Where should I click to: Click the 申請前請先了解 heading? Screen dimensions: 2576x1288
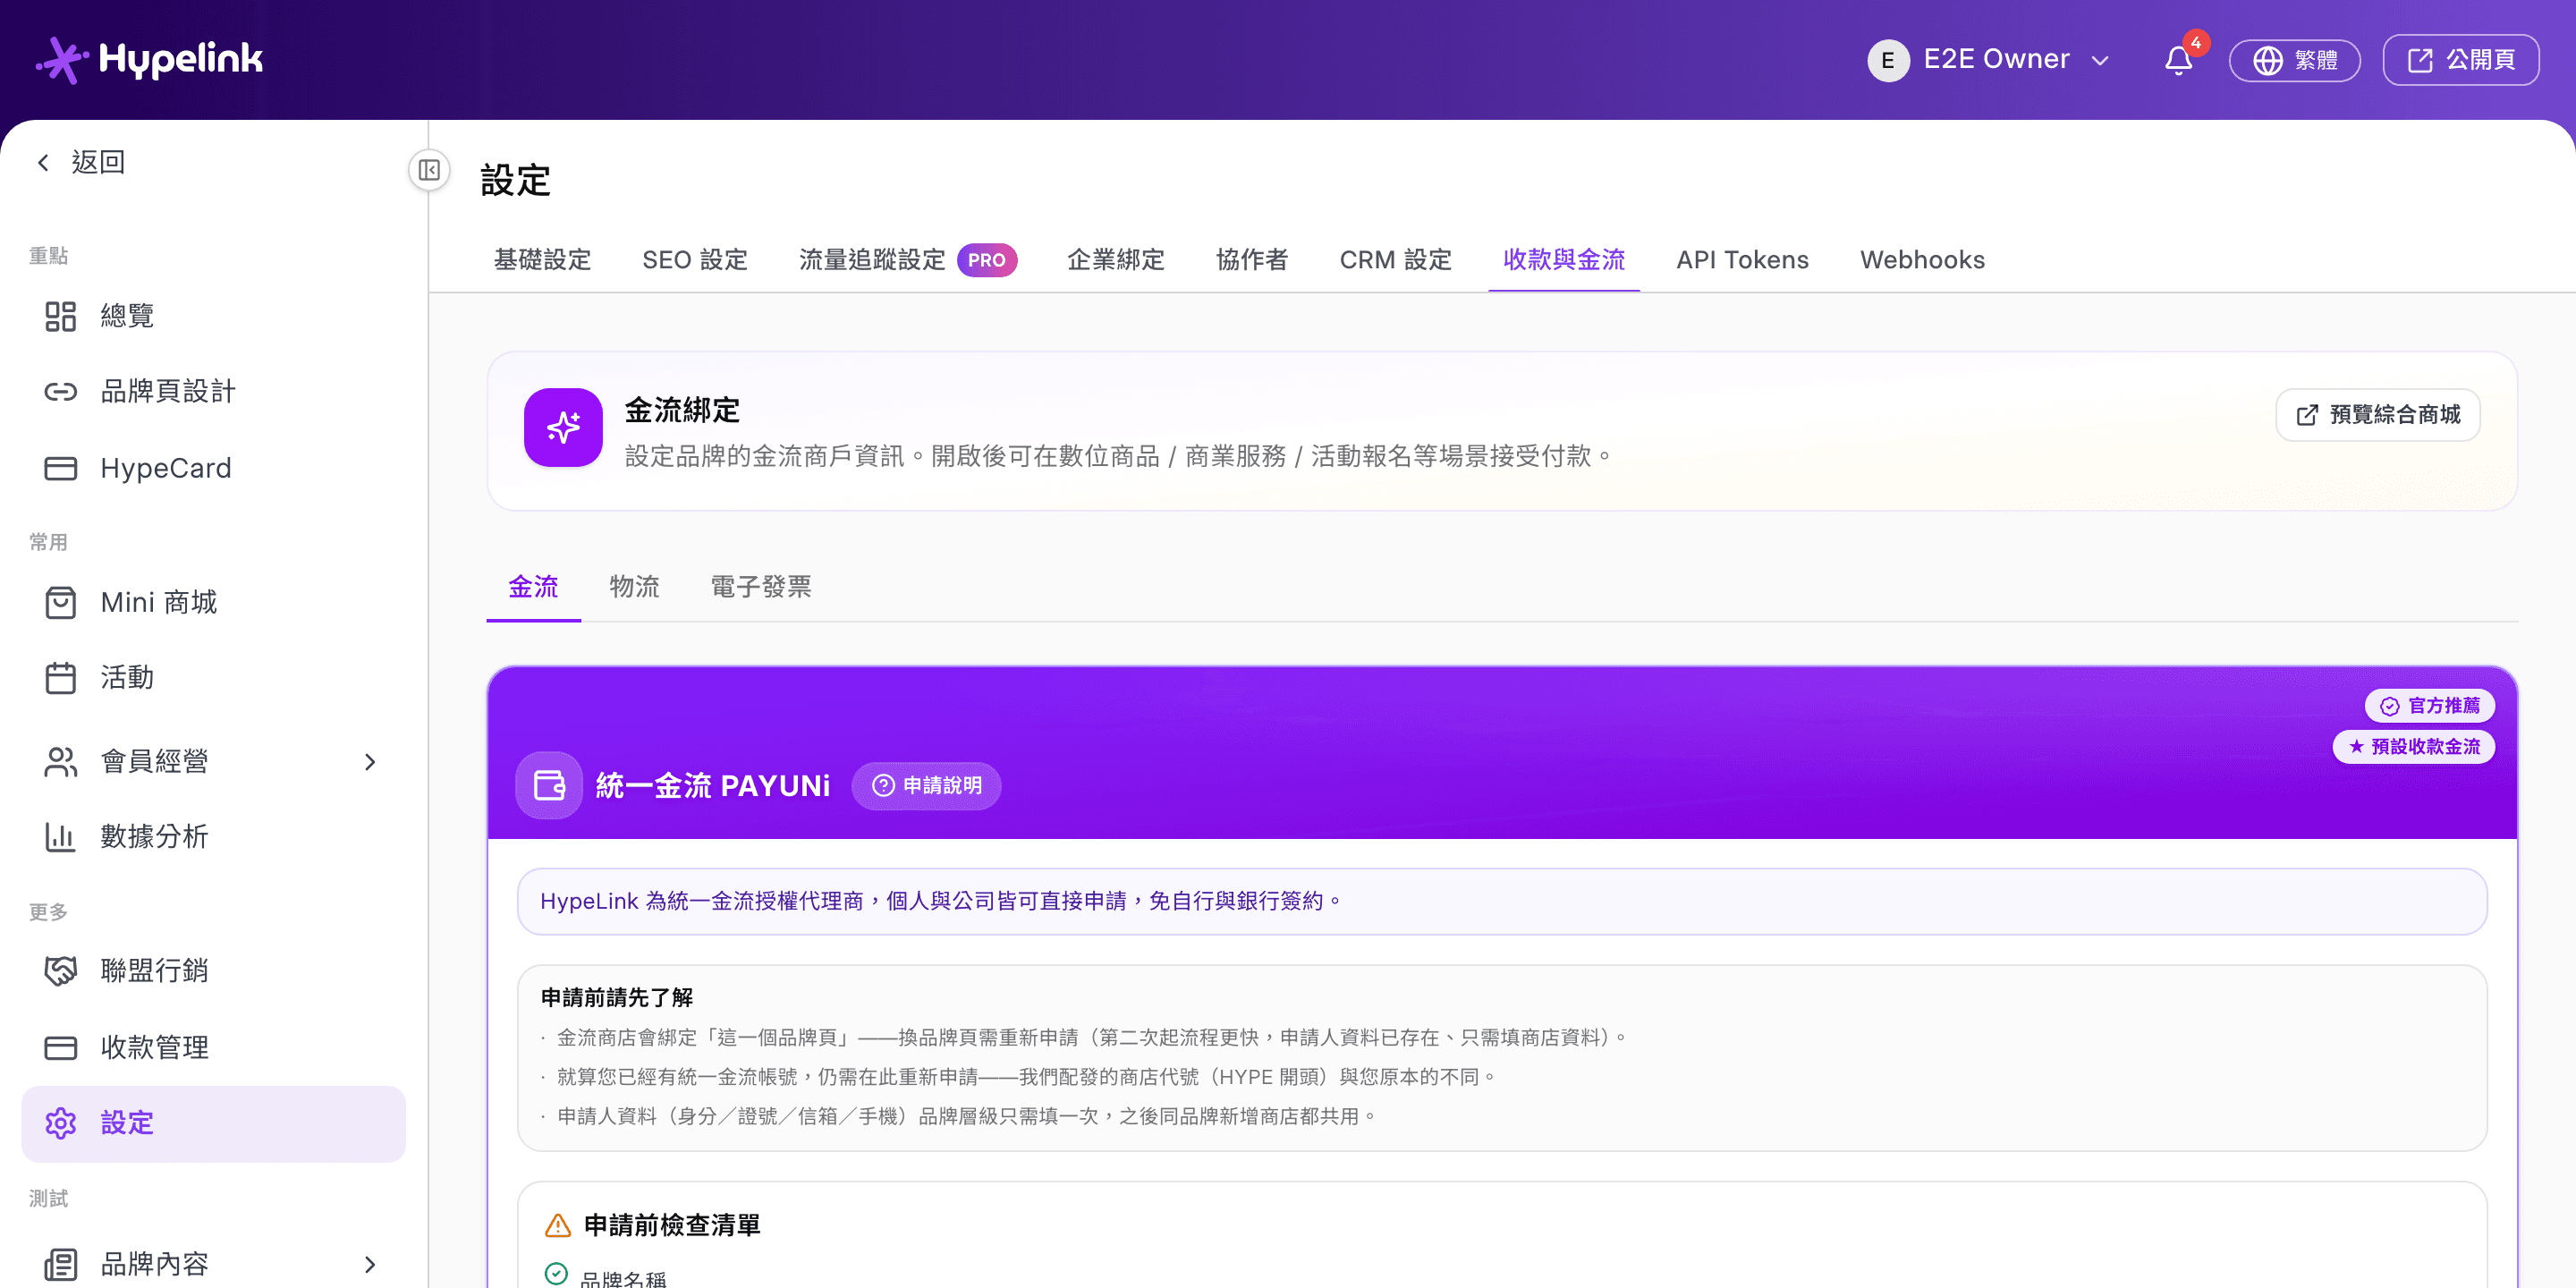coord(616,997)
